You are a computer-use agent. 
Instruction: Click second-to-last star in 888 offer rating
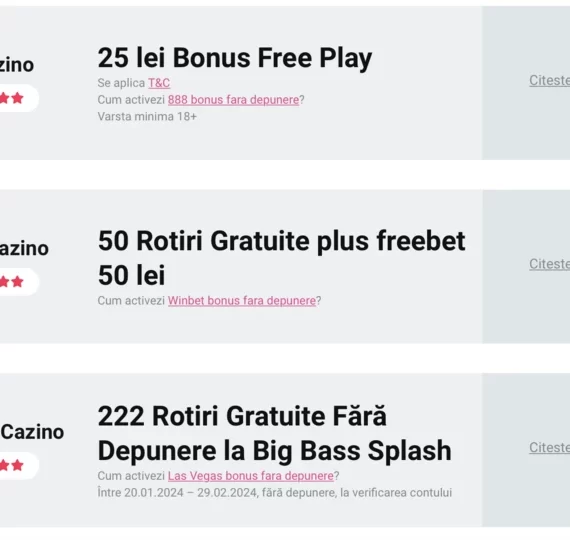coord(4,98)
